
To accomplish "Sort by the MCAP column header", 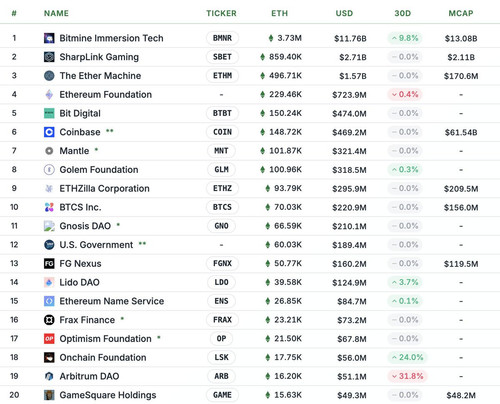I will (x=461, y=13).
